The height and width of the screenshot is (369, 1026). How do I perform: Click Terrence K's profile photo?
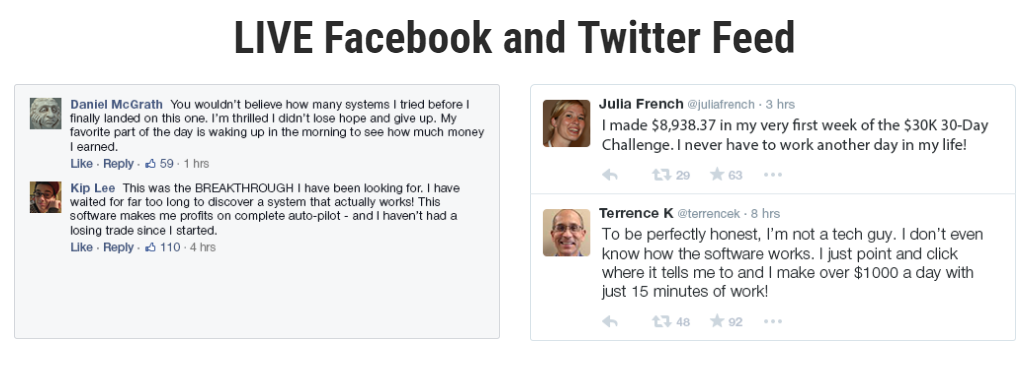coord(567,232)
